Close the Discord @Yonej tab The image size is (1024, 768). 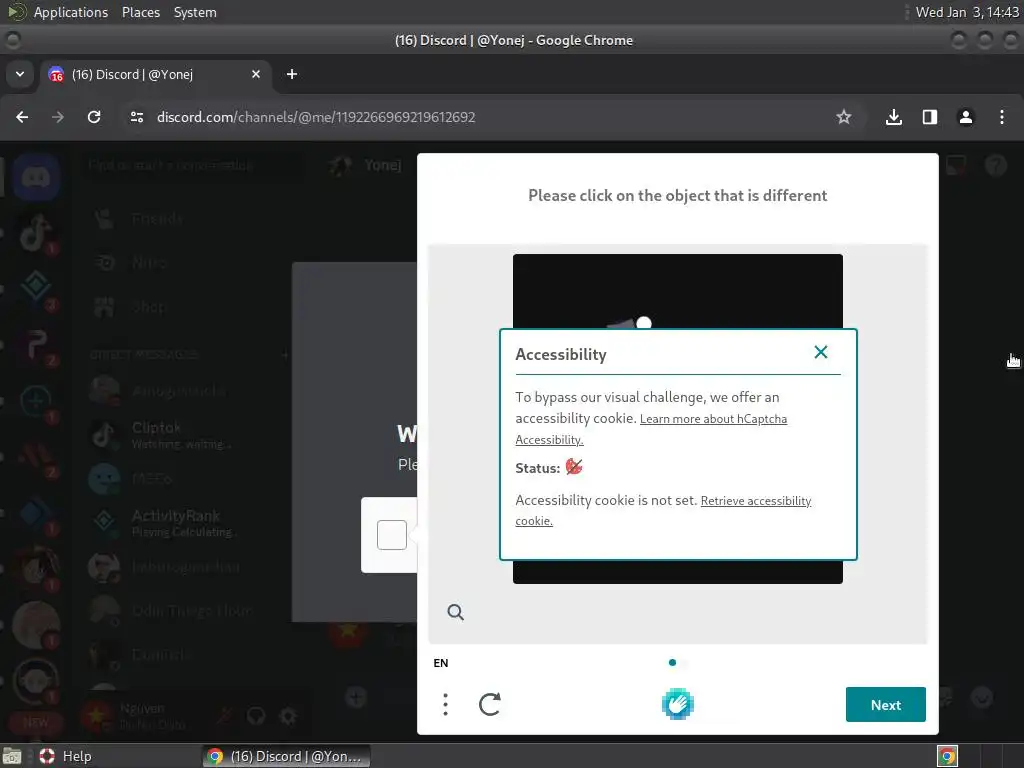pyautogui.click(x=256, y=74)
